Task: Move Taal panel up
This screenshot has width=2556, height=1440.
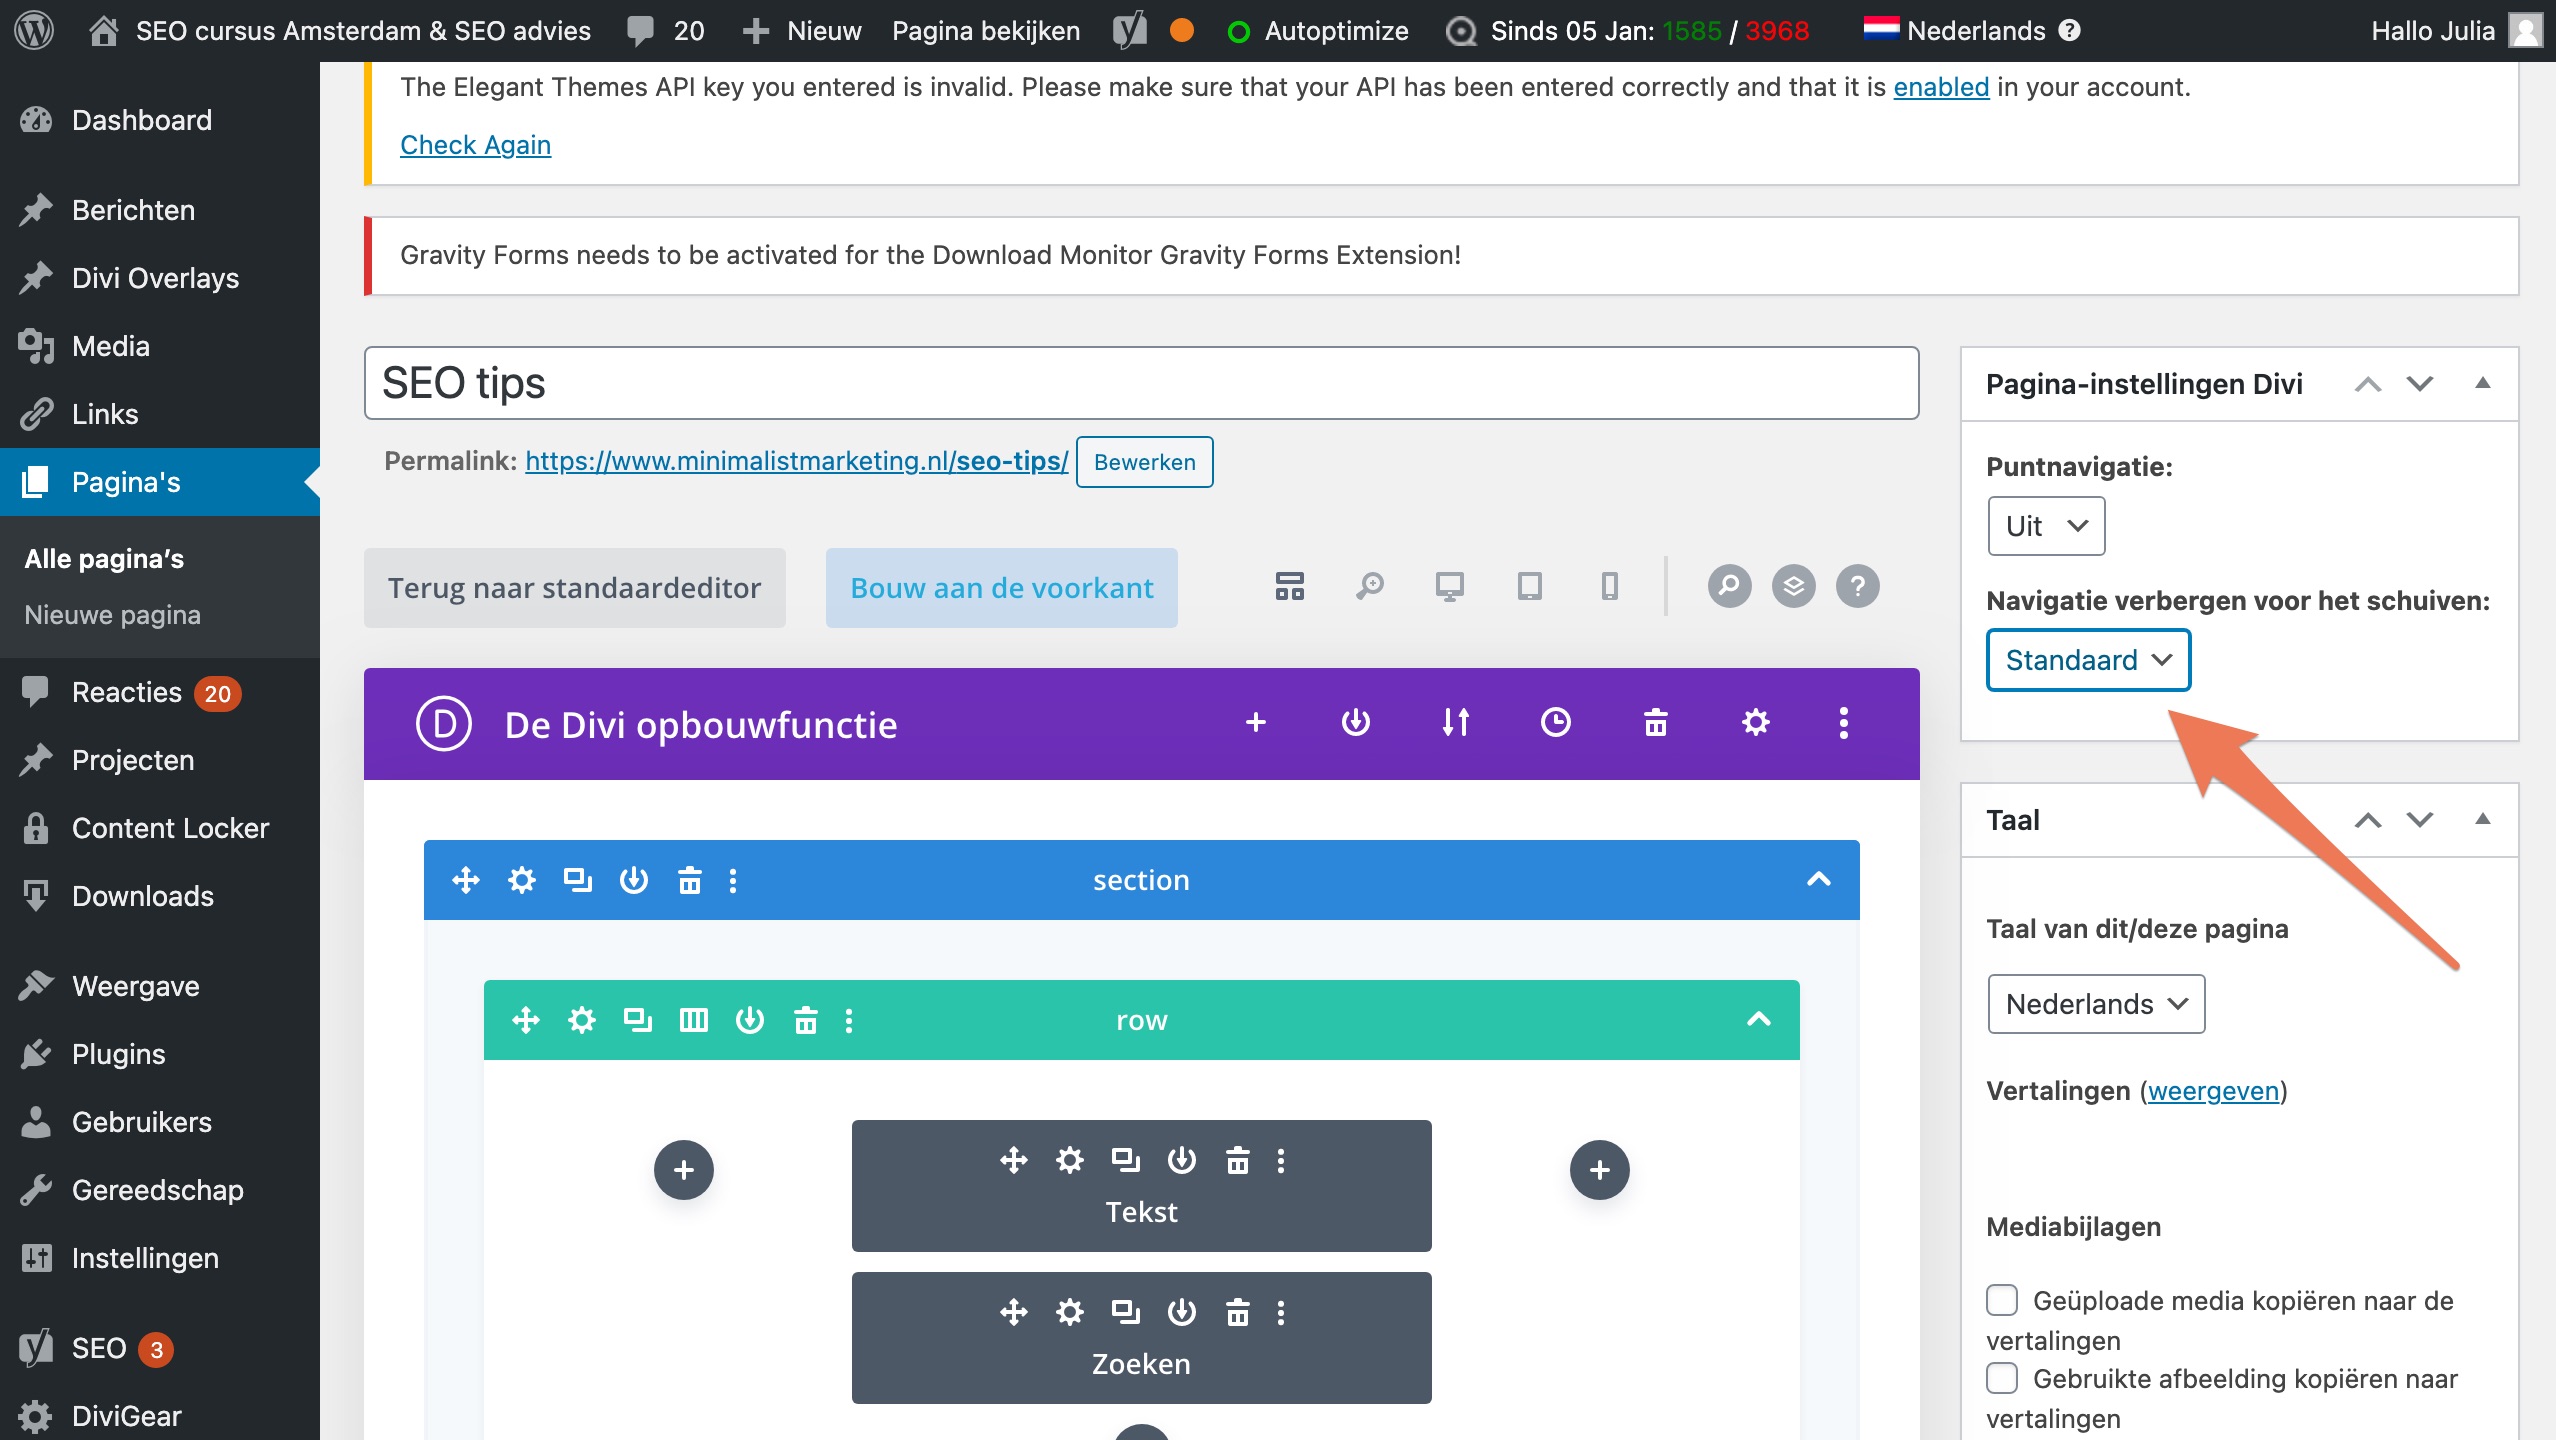Action: pos(2367,820)
